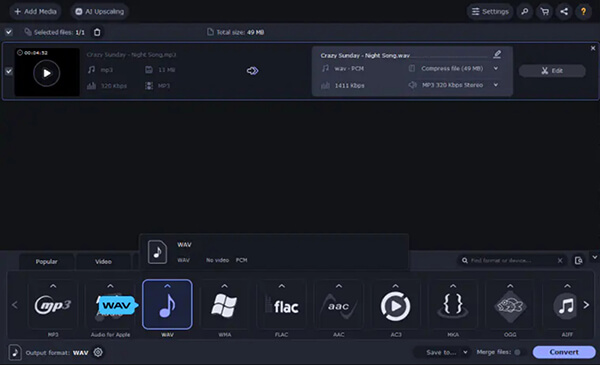Click the device detection icon

click(579, 261)
